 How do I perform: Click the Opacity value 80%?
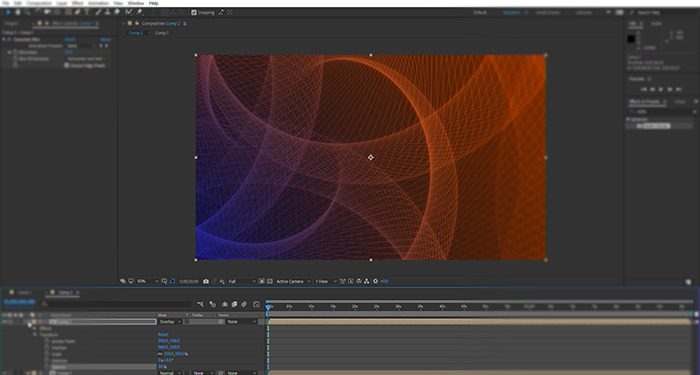(161, 367)
